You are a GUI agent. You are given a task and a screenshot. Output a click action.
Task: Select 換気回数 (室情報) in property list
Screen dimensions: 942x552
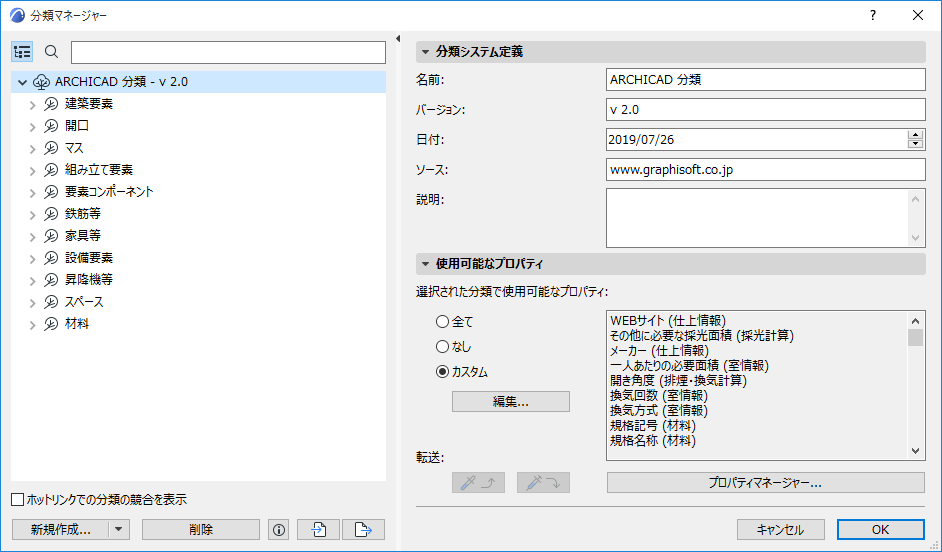coord(659,396)
